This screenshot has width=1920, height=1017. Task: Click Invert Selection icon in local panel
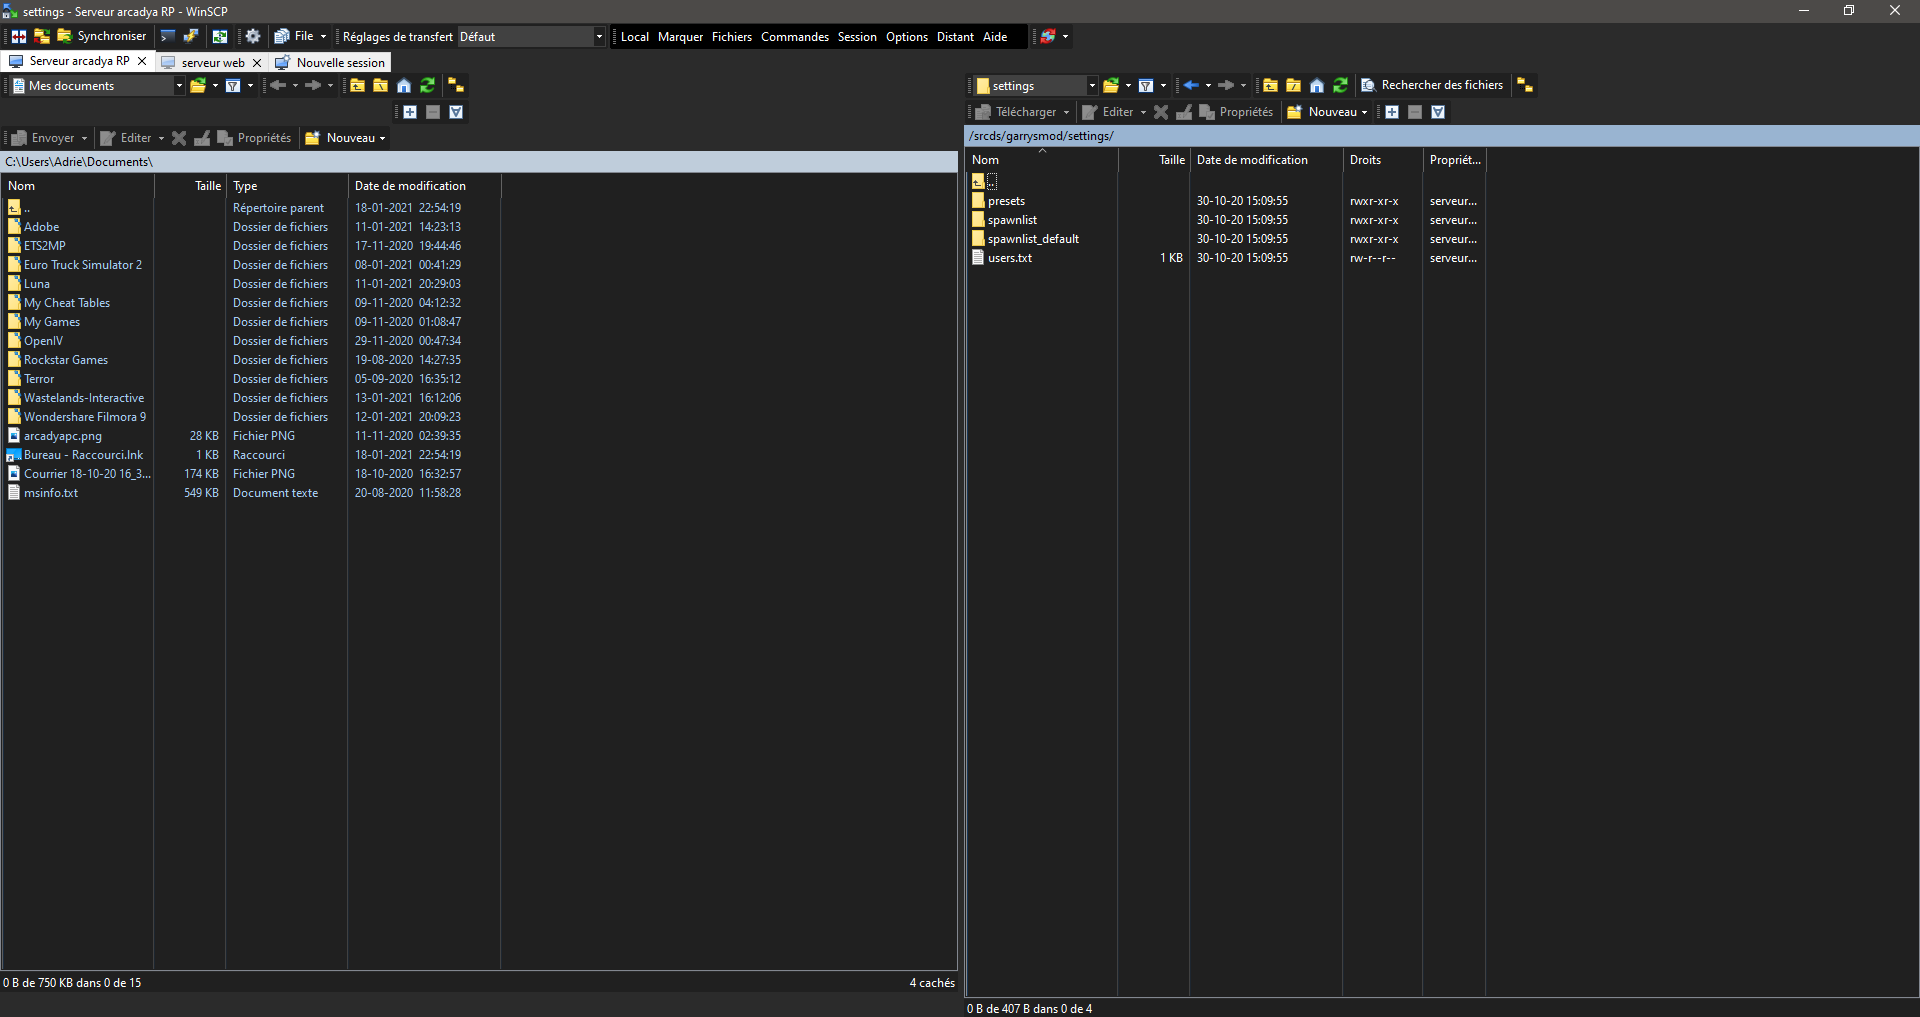point(456,112)
